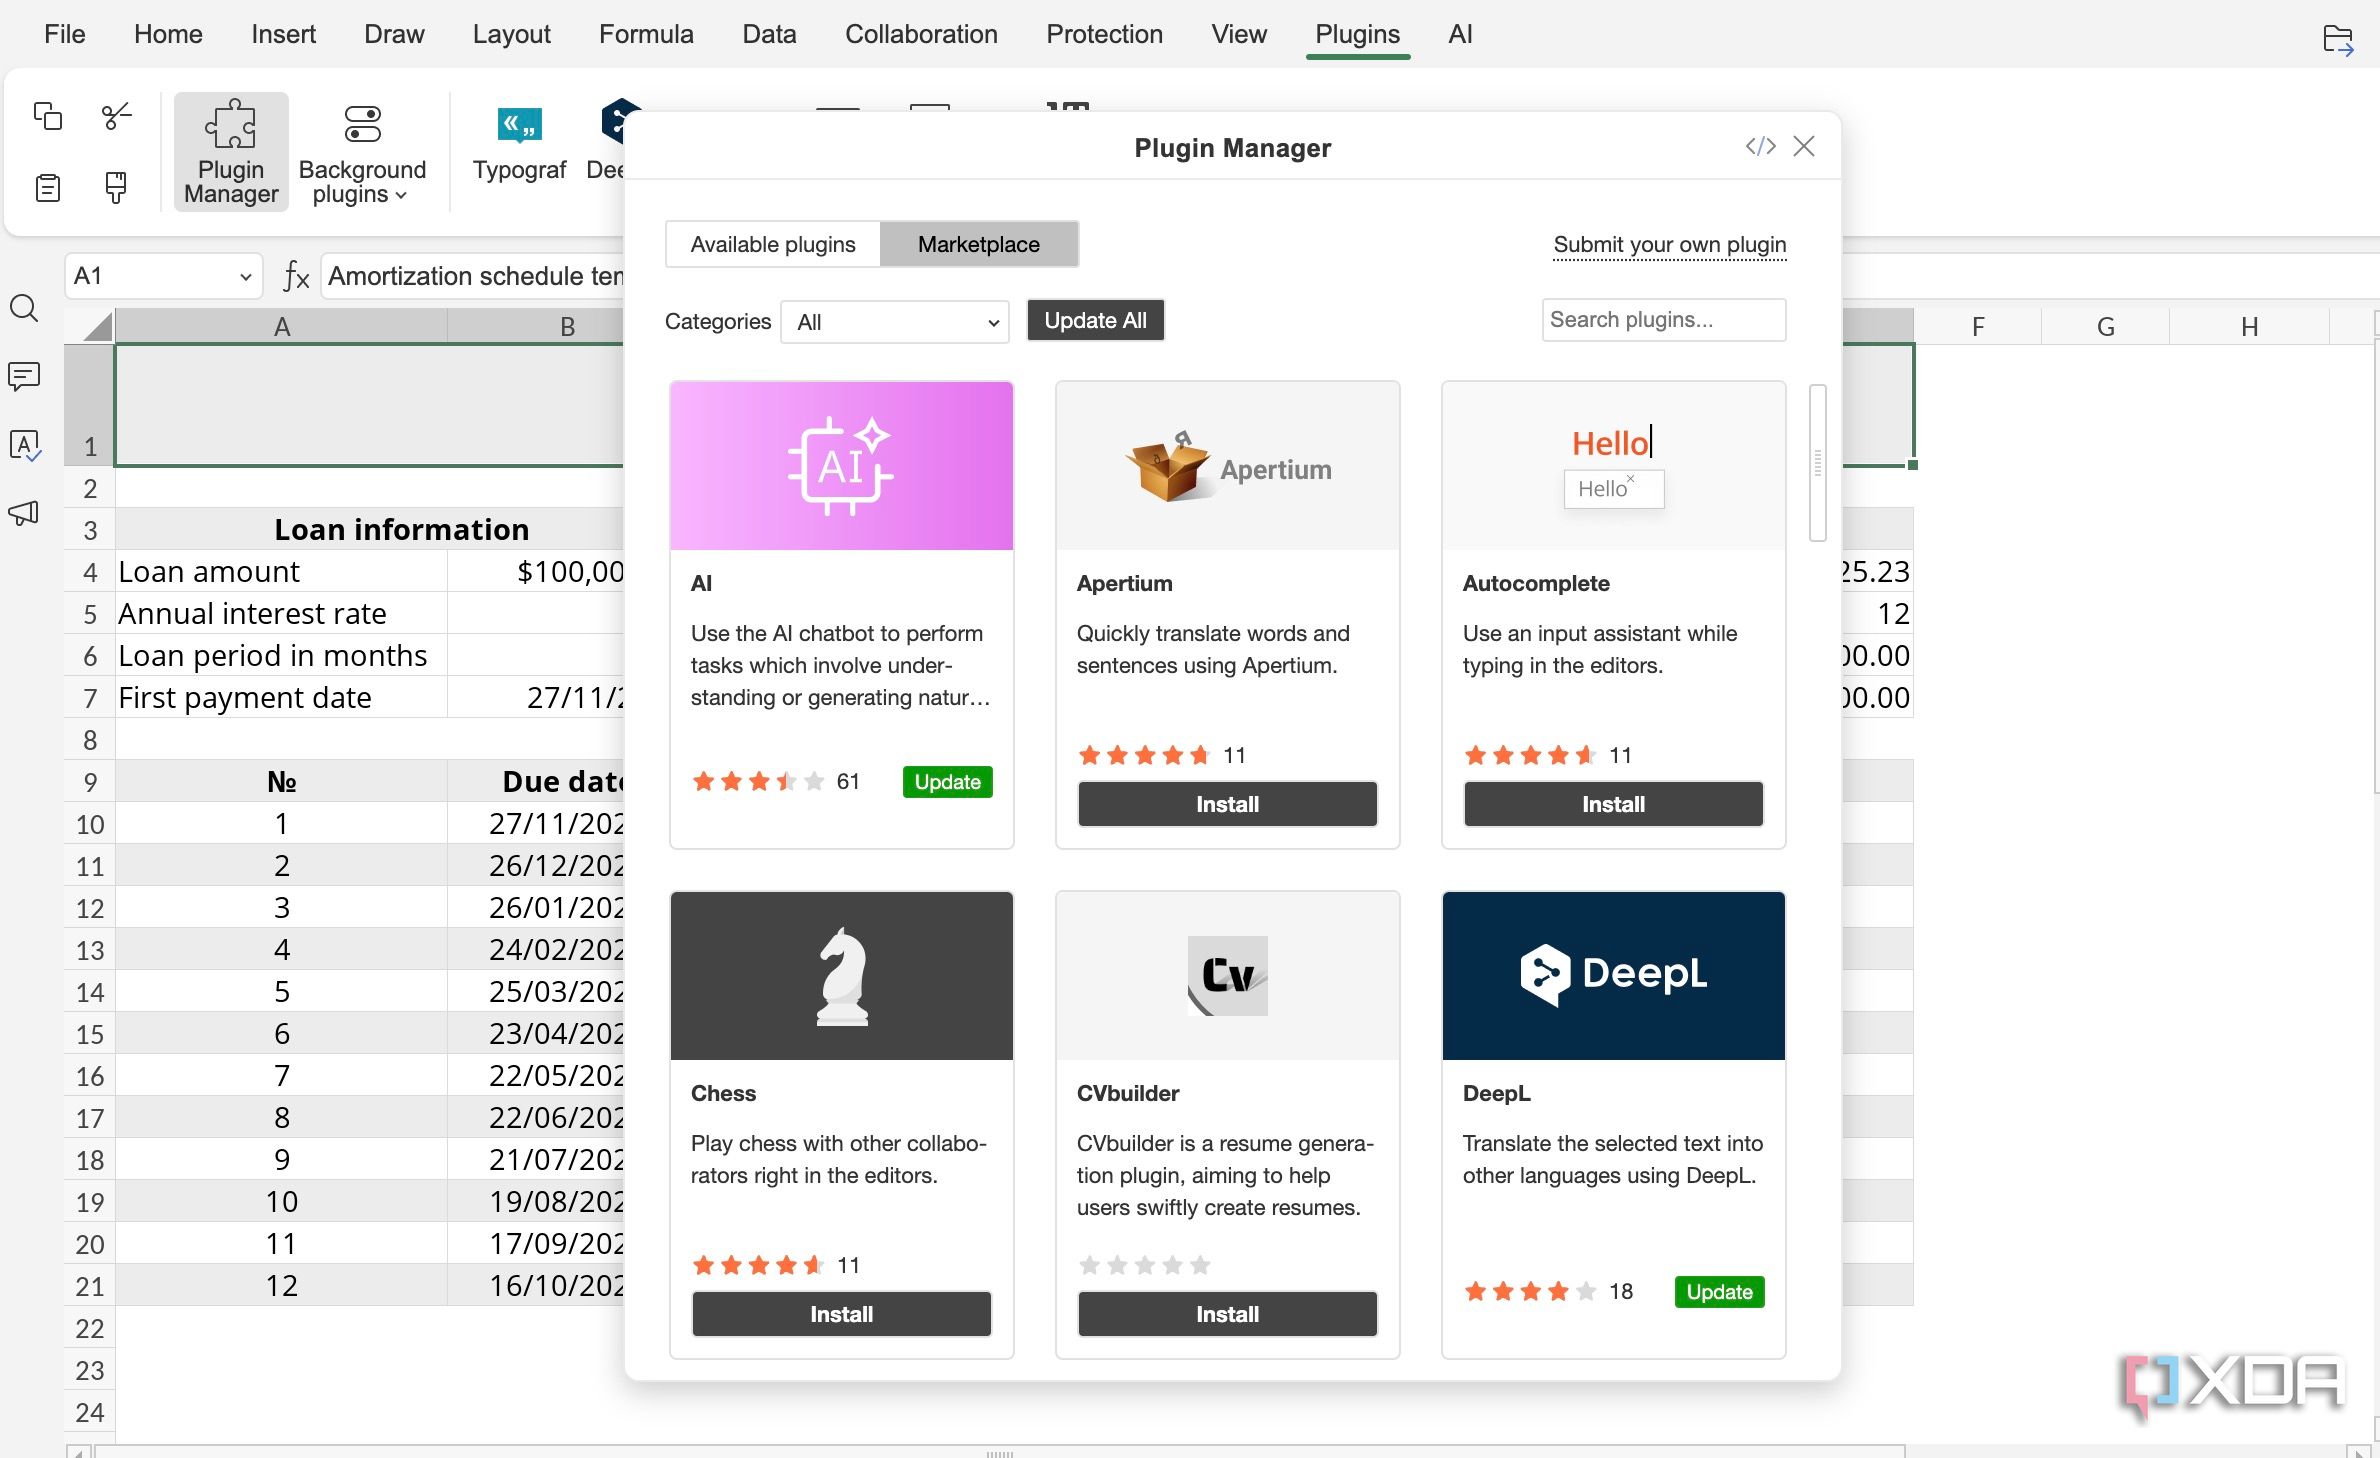
Task: Open the View tab
Action: 1239,34
